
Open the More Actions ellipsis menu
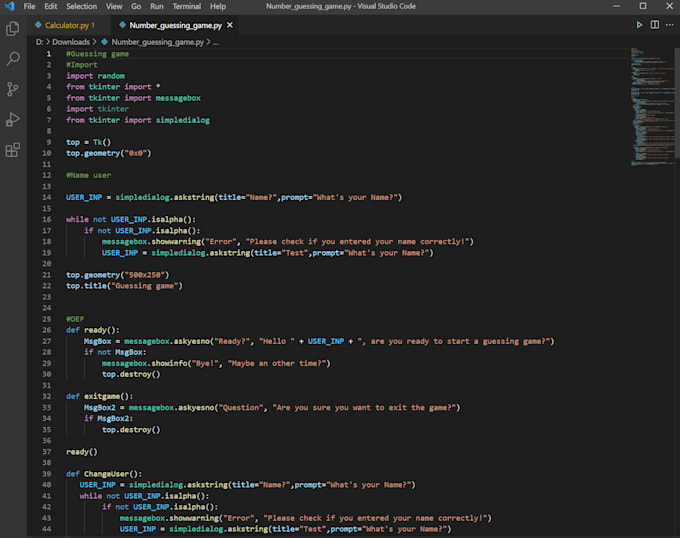click(x=670, y=25)
